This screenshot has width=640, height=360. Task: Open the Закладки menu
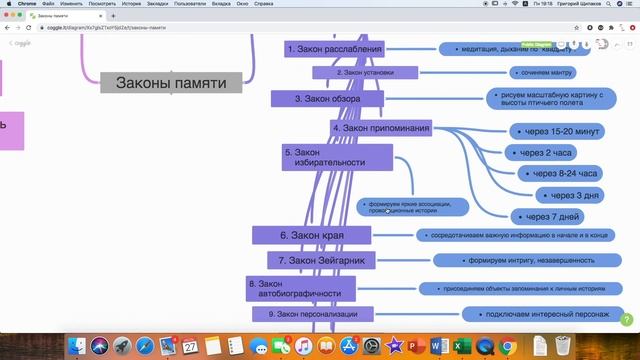tap(158, 4)
